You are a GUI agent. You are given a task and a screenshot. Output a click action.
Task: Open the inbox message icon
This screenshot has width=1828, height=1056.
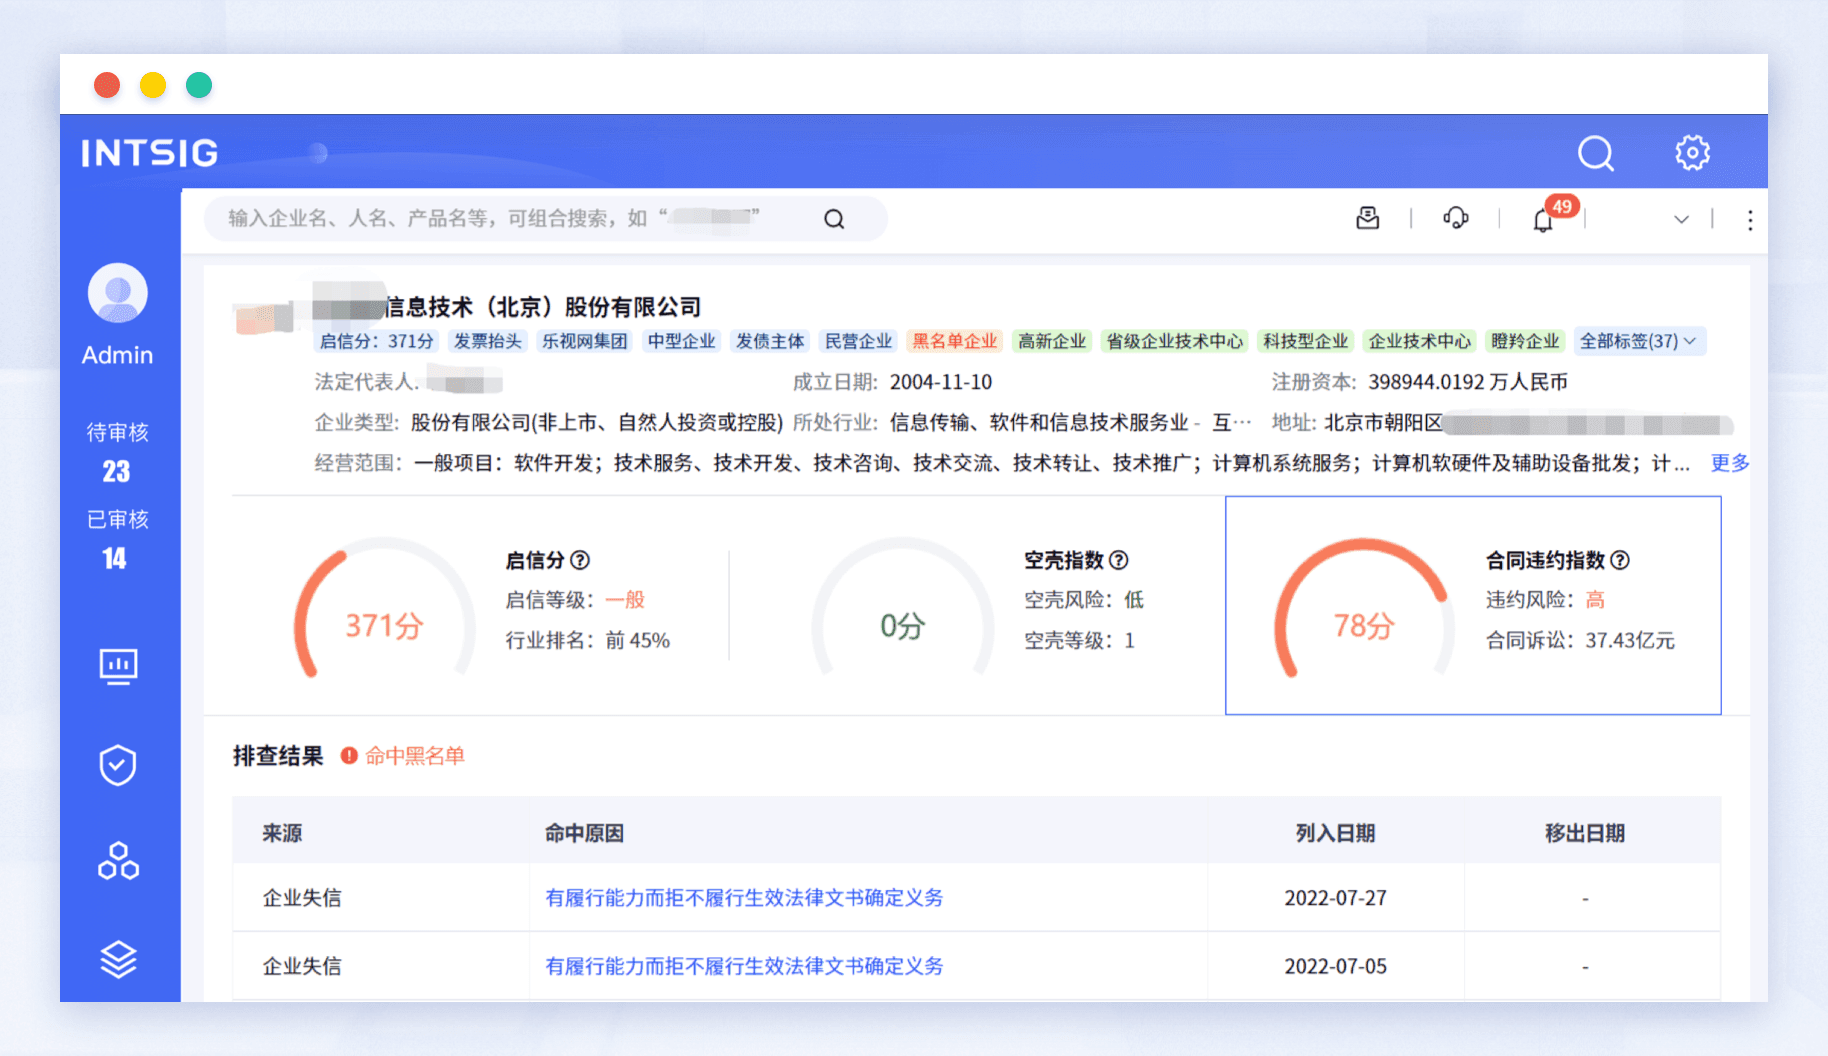tap(1367, 218)
